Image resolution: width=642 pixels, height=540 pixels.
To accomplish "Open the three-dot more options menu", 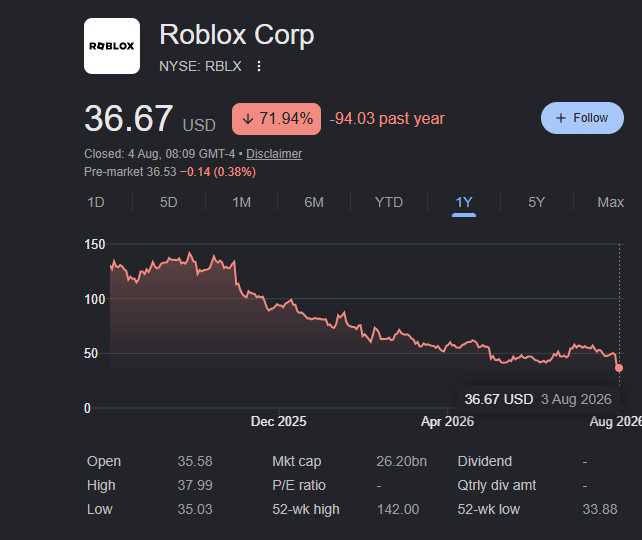I will [259, 66].
